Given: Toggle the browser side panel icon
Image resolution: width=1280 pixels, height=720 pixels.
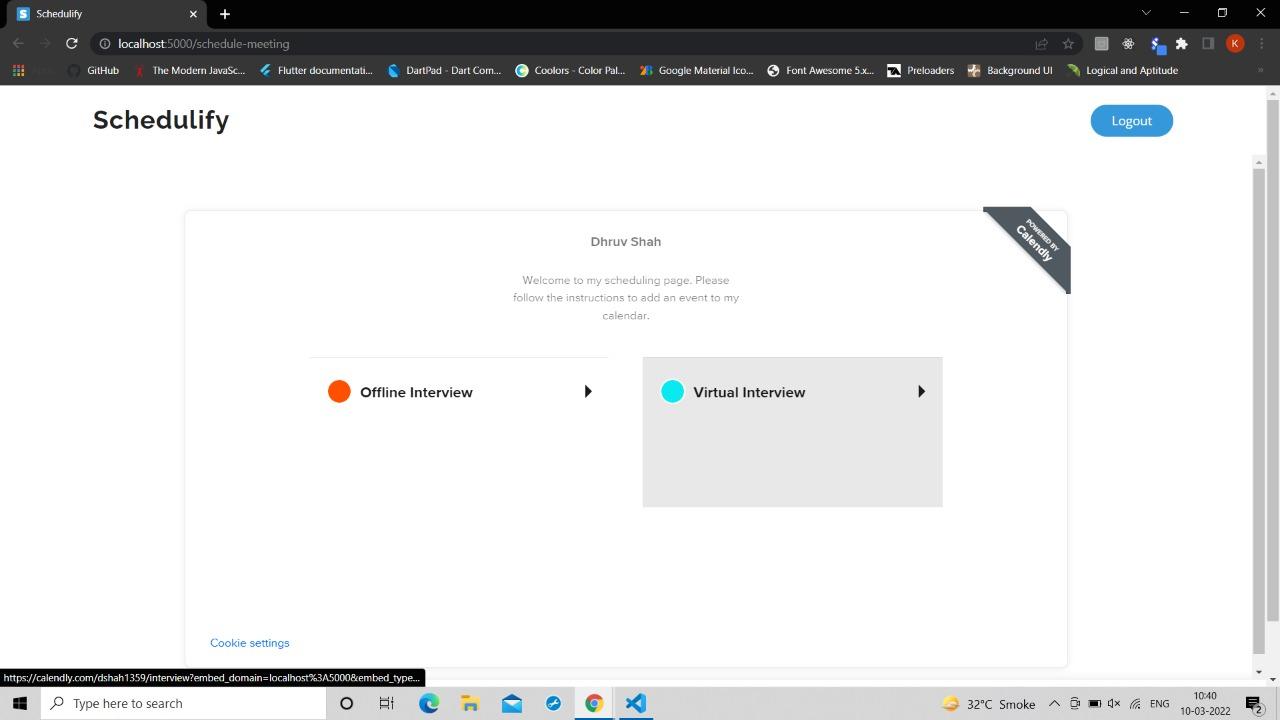Looking at the screenshot, I should point(1208,43).
